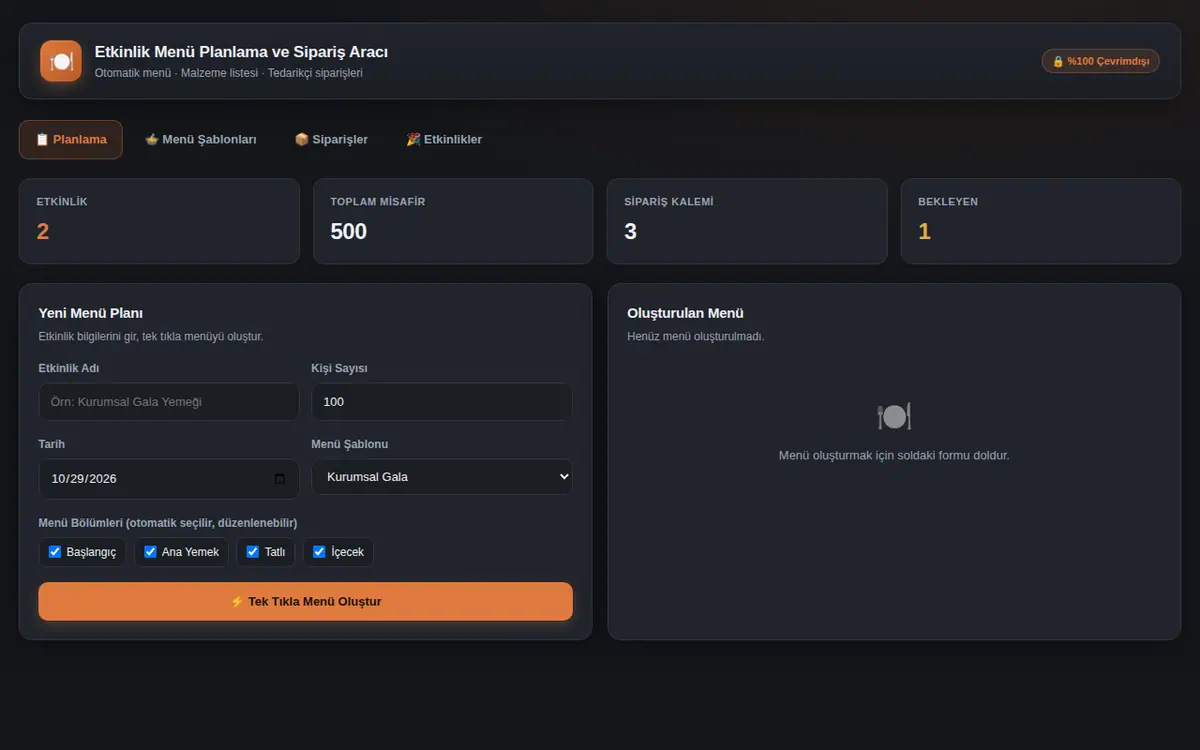Click the pot icon on Menü Şablonları tab
The width and height of the screenshot is (1200, 750).
click(152, 139)
